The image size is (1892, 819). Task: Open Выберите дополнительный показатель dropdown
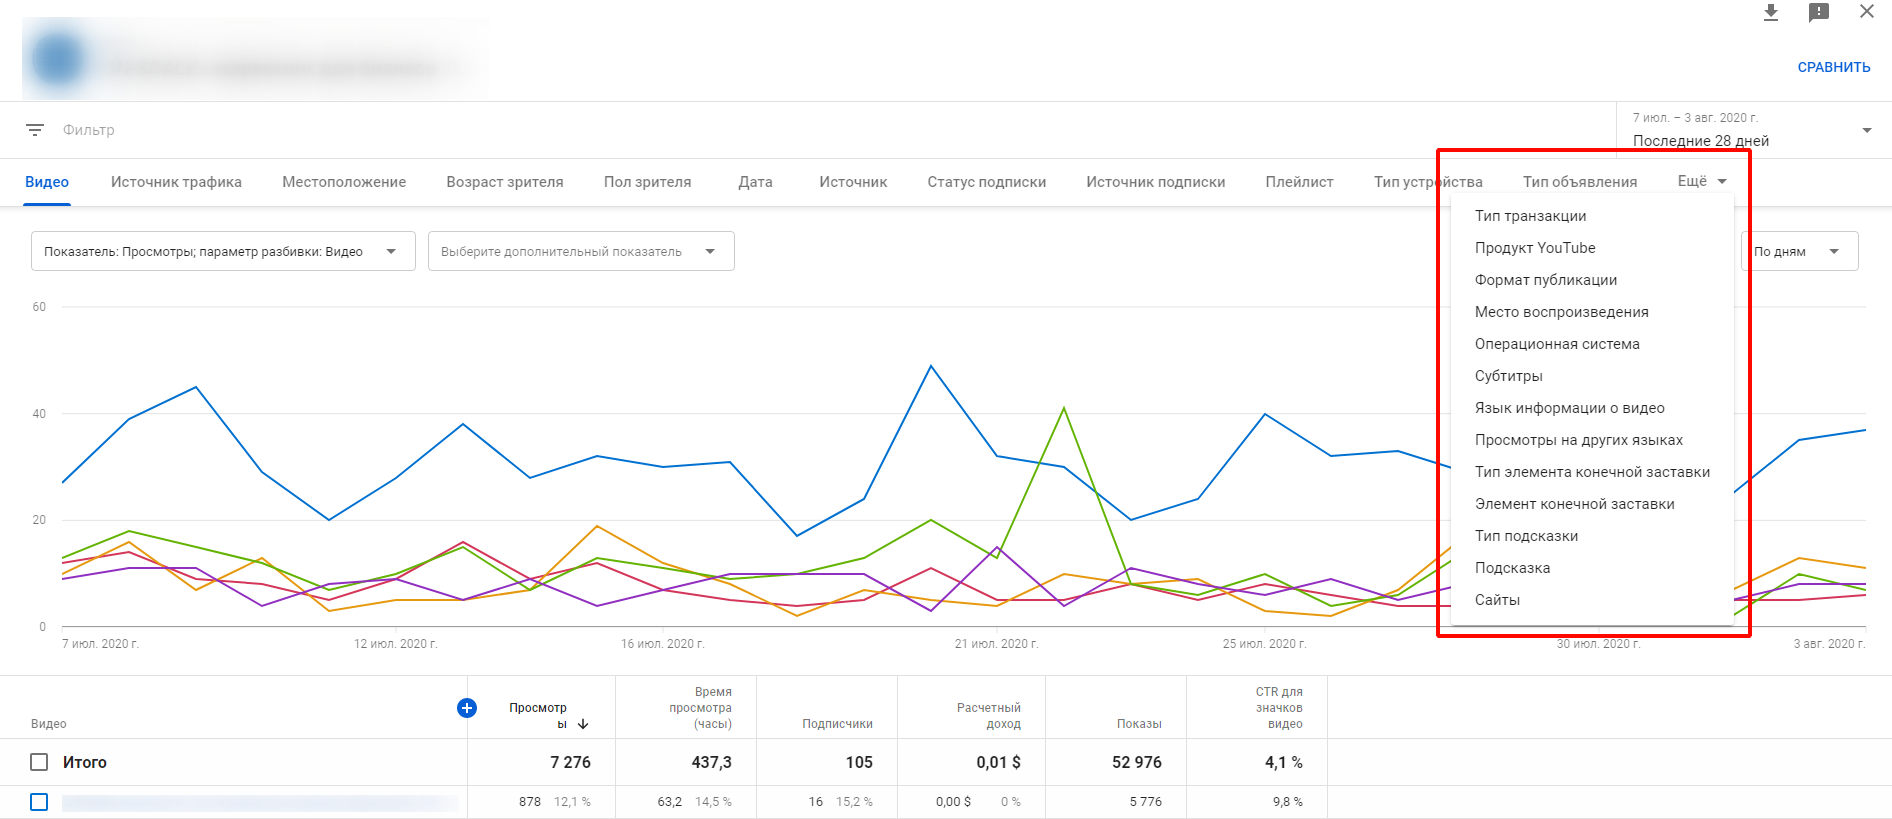(581, 251)
